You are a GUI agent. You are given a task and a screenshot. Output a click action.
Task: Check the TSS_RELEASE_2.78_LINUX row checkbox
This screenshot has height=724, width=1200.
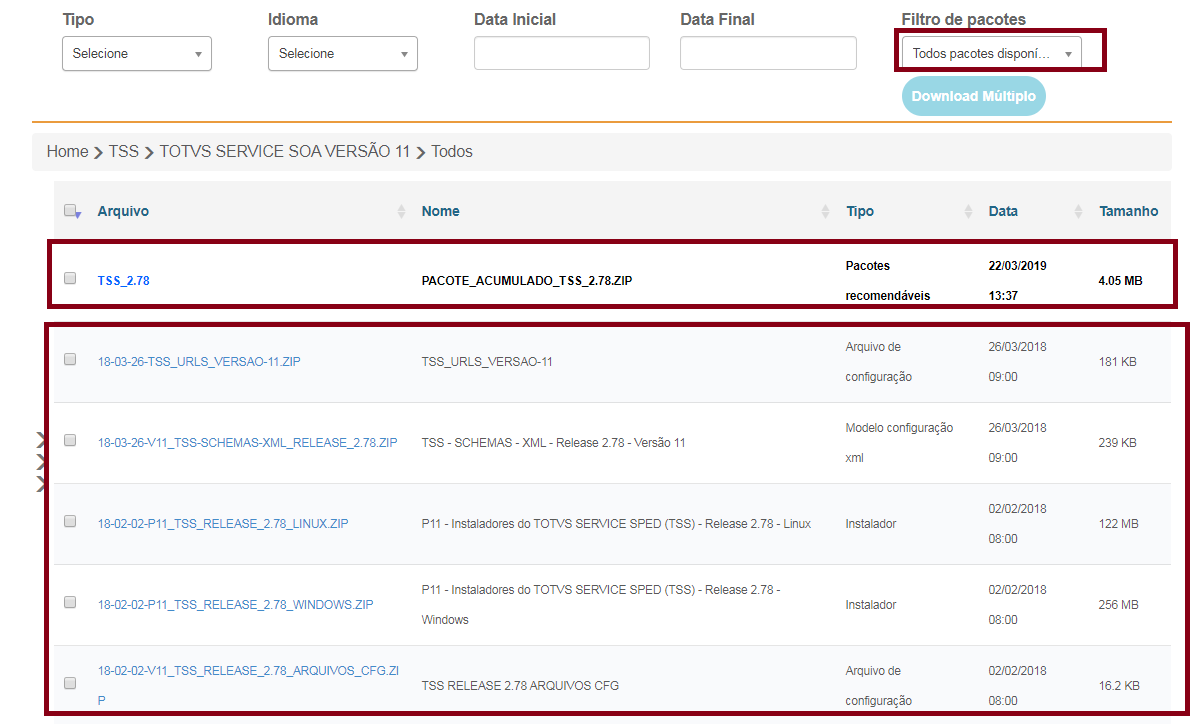tap(70, 521)
